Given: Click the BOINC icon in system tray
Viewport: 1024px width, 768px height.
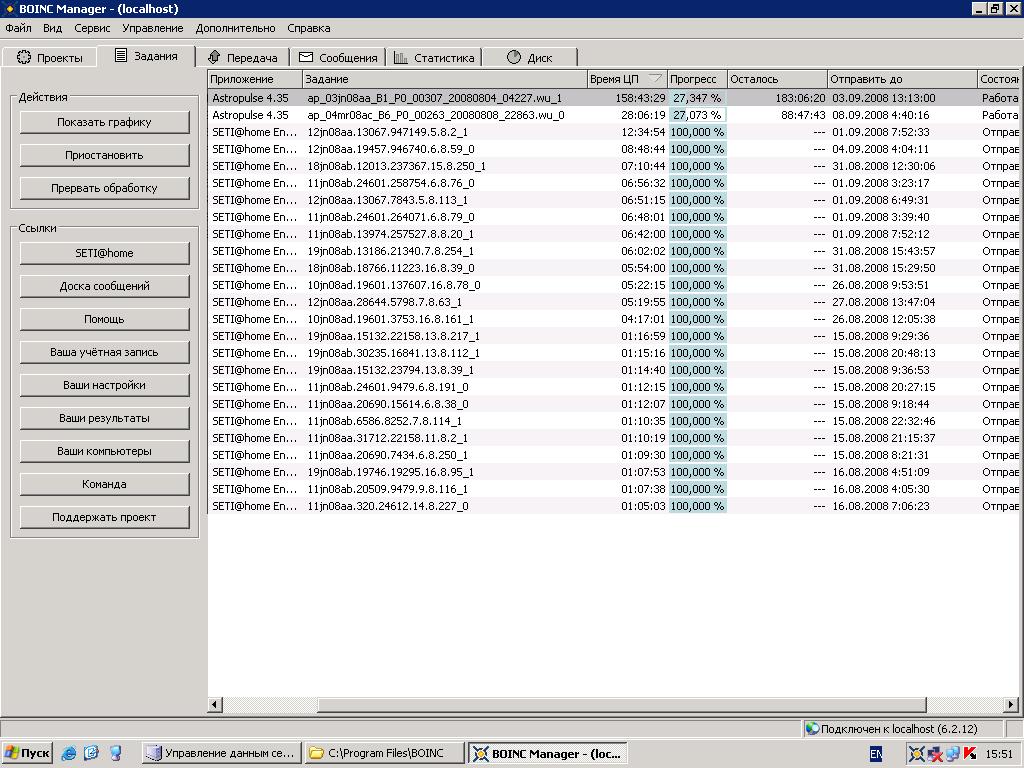Looking at the screenshot, I should pyautogui.click(x=916, y=754).
